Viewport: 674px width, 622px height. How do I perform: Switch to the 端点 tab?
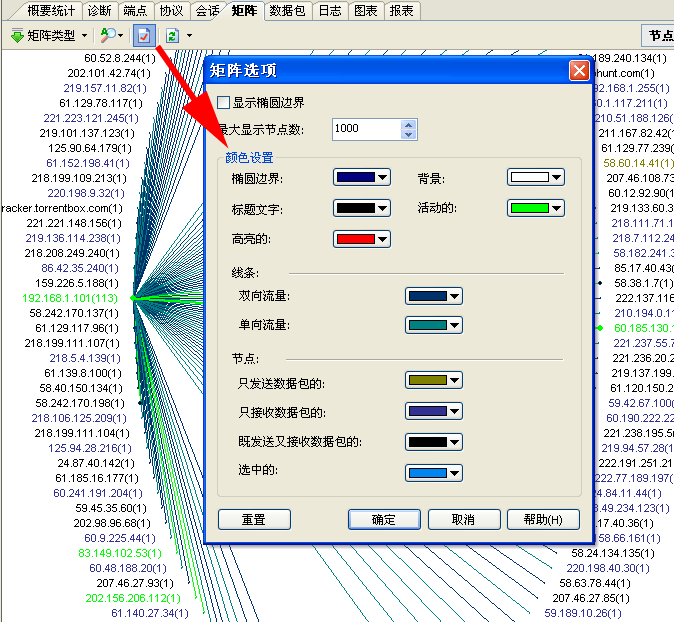tap(135, 11)
